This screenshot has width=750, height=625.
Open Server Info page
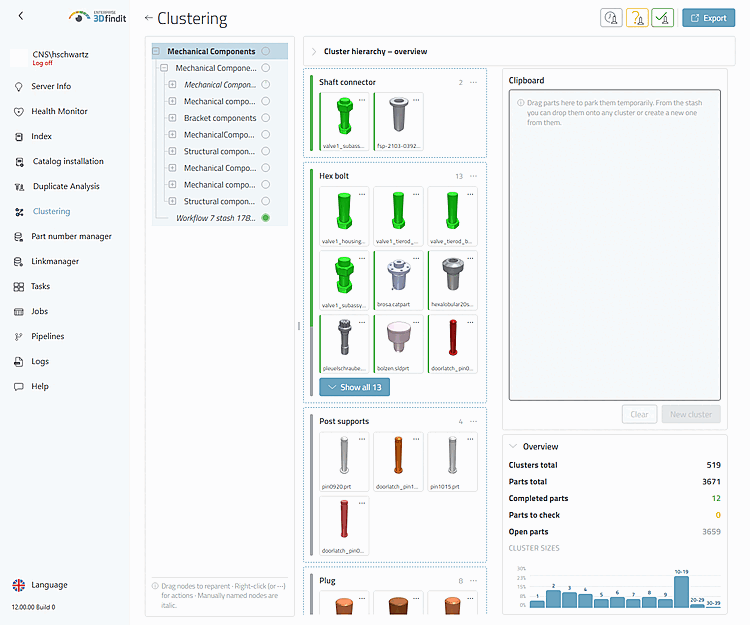(x=51, y=86)
